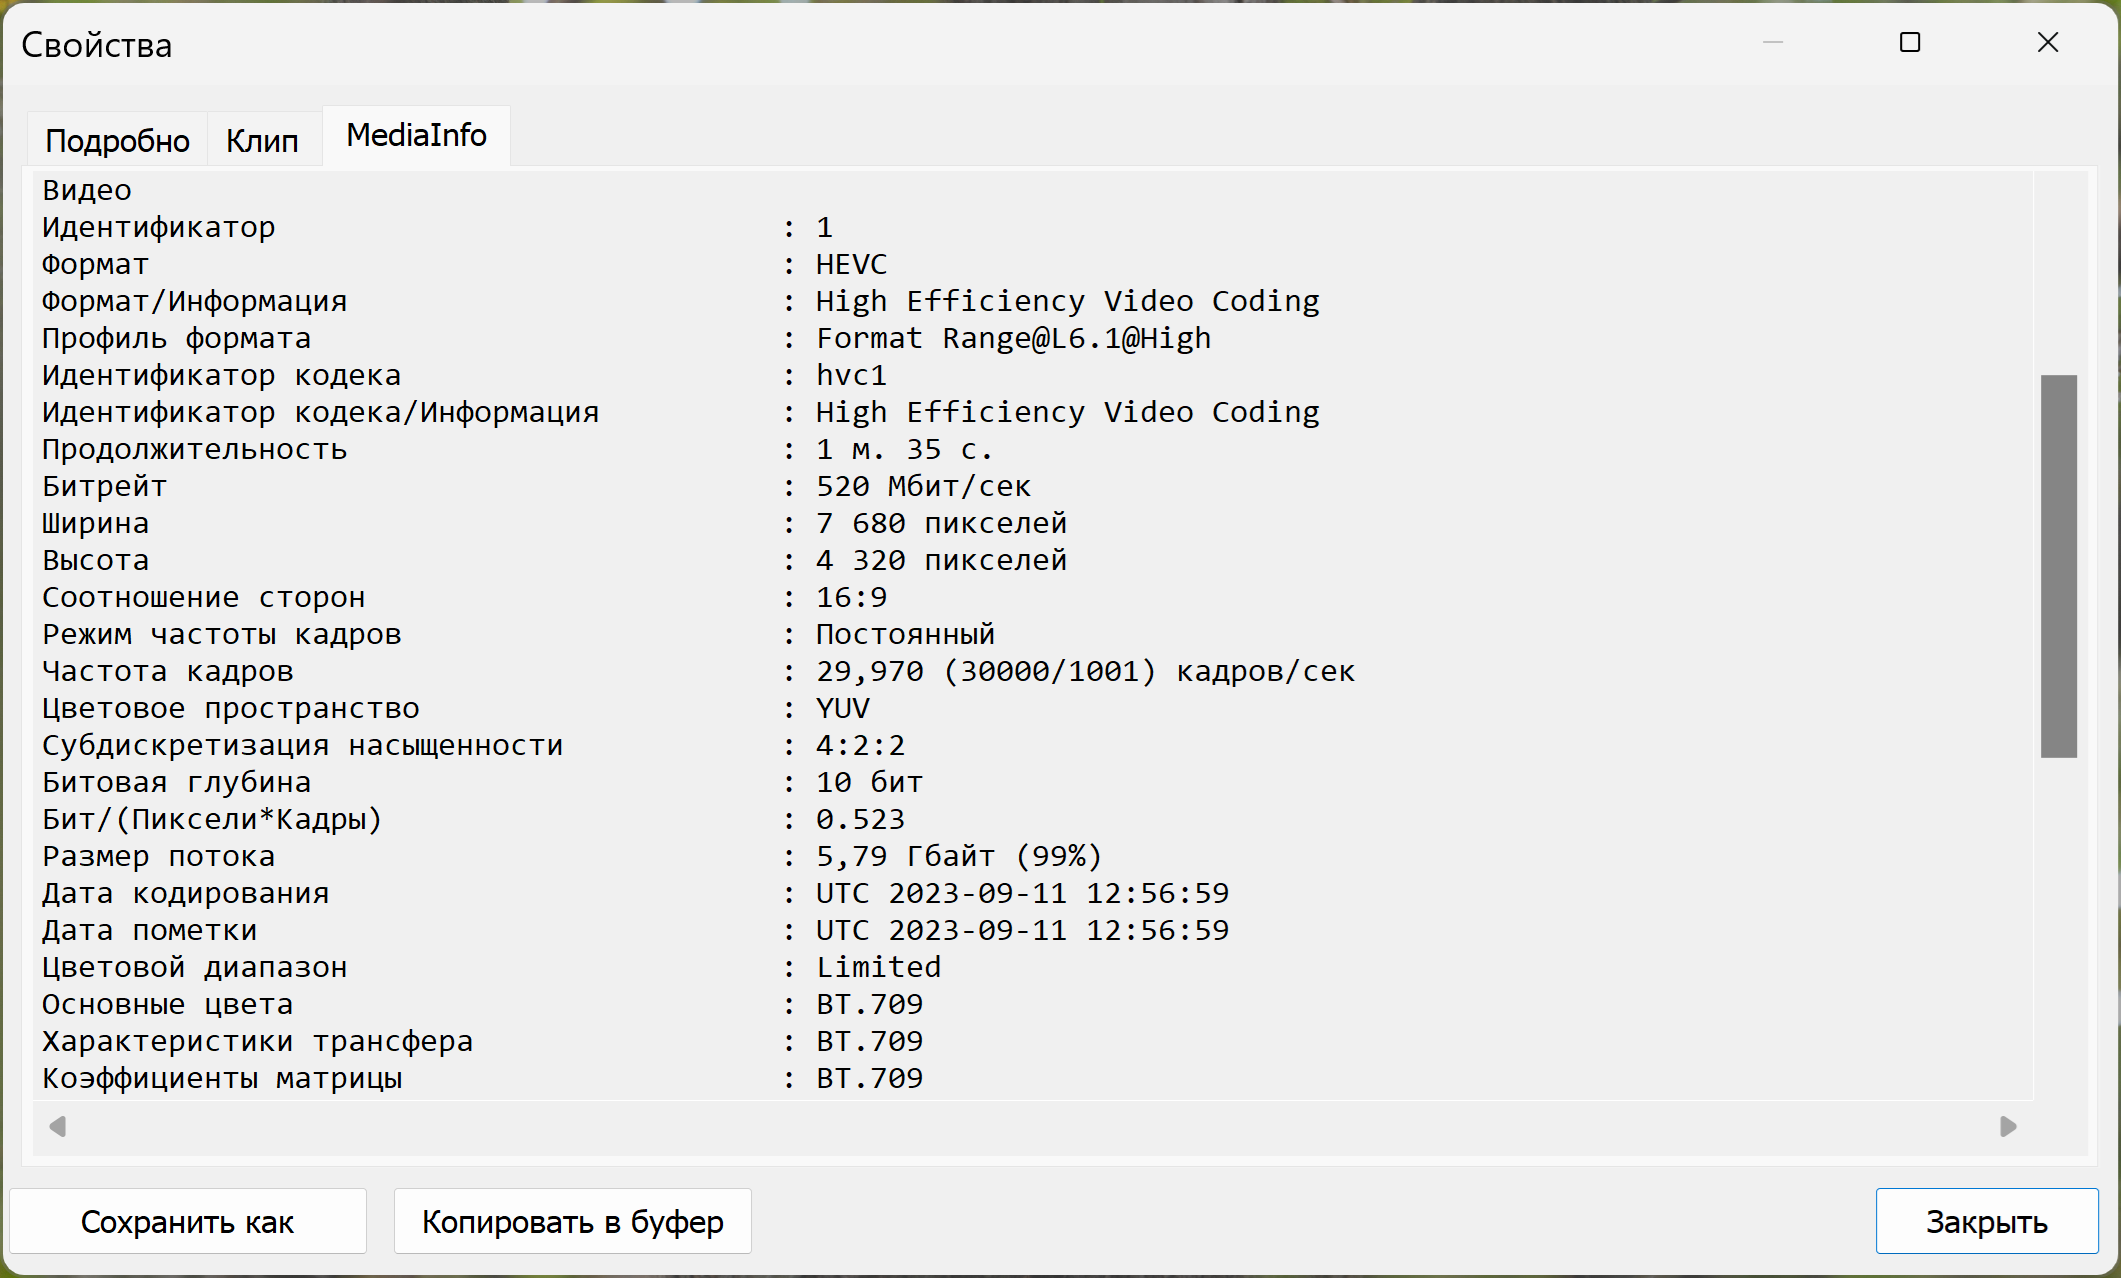Click the 16:9 aspect ratio value
The image size is (2121, 1278).
851,597
